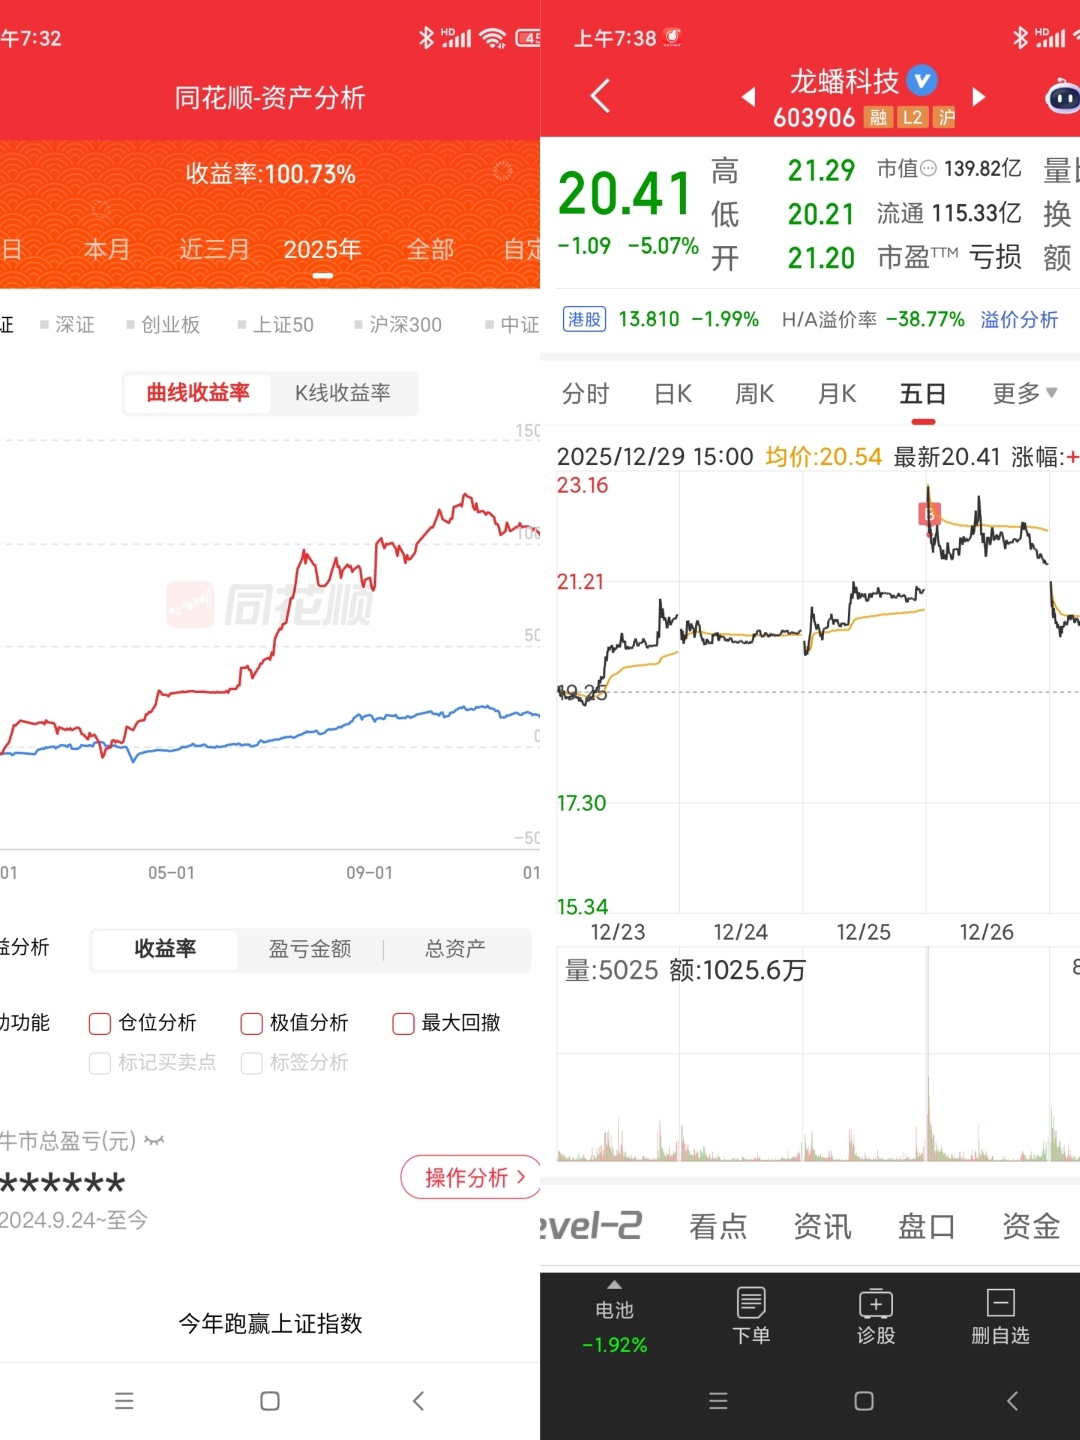Switch to 分时 chart tab
The image size is (1080, 1440).
pyautogui.click(x=585, y=394)
